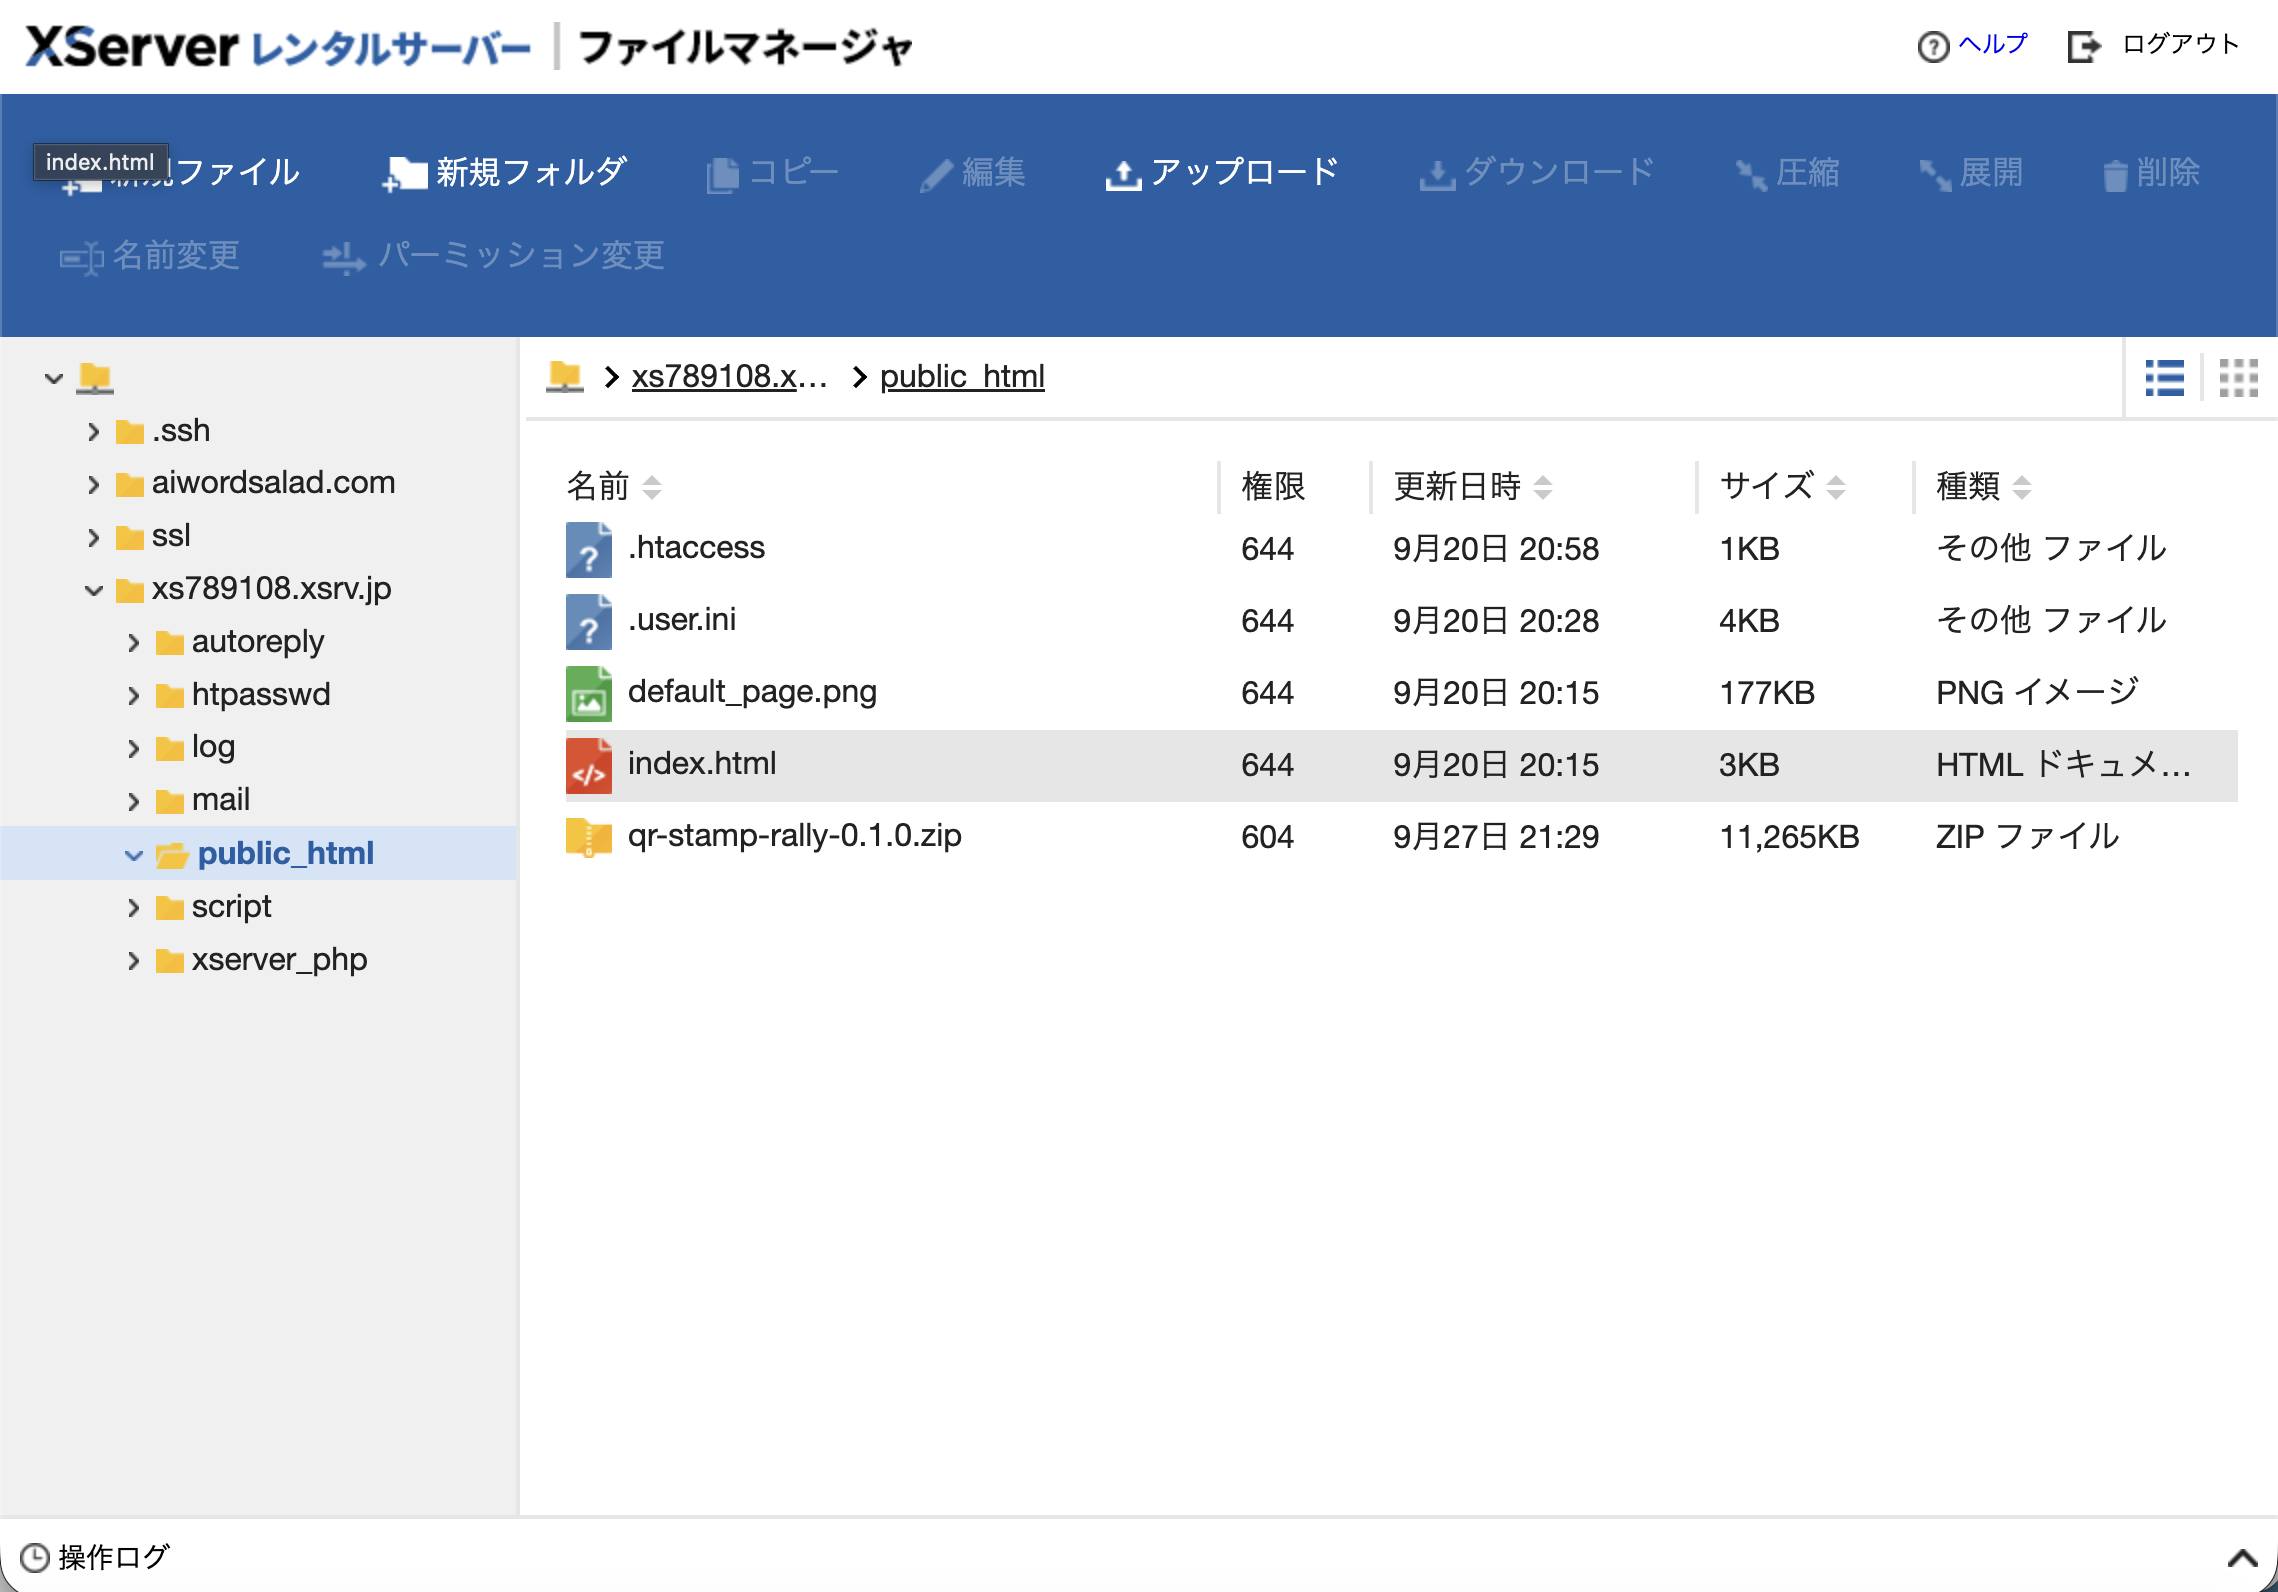Viewport: 2278px width, 1592px height.
Task: Click the logout (ログアウト) icon
Action: (2084, 46)
